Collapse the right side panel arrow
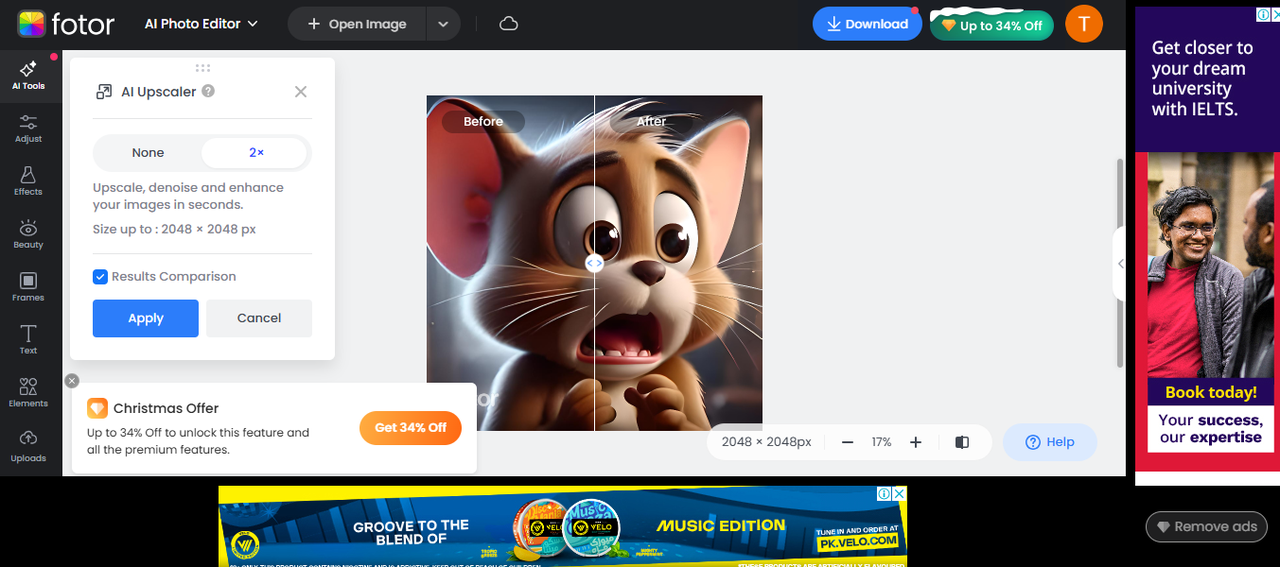 1120,264
